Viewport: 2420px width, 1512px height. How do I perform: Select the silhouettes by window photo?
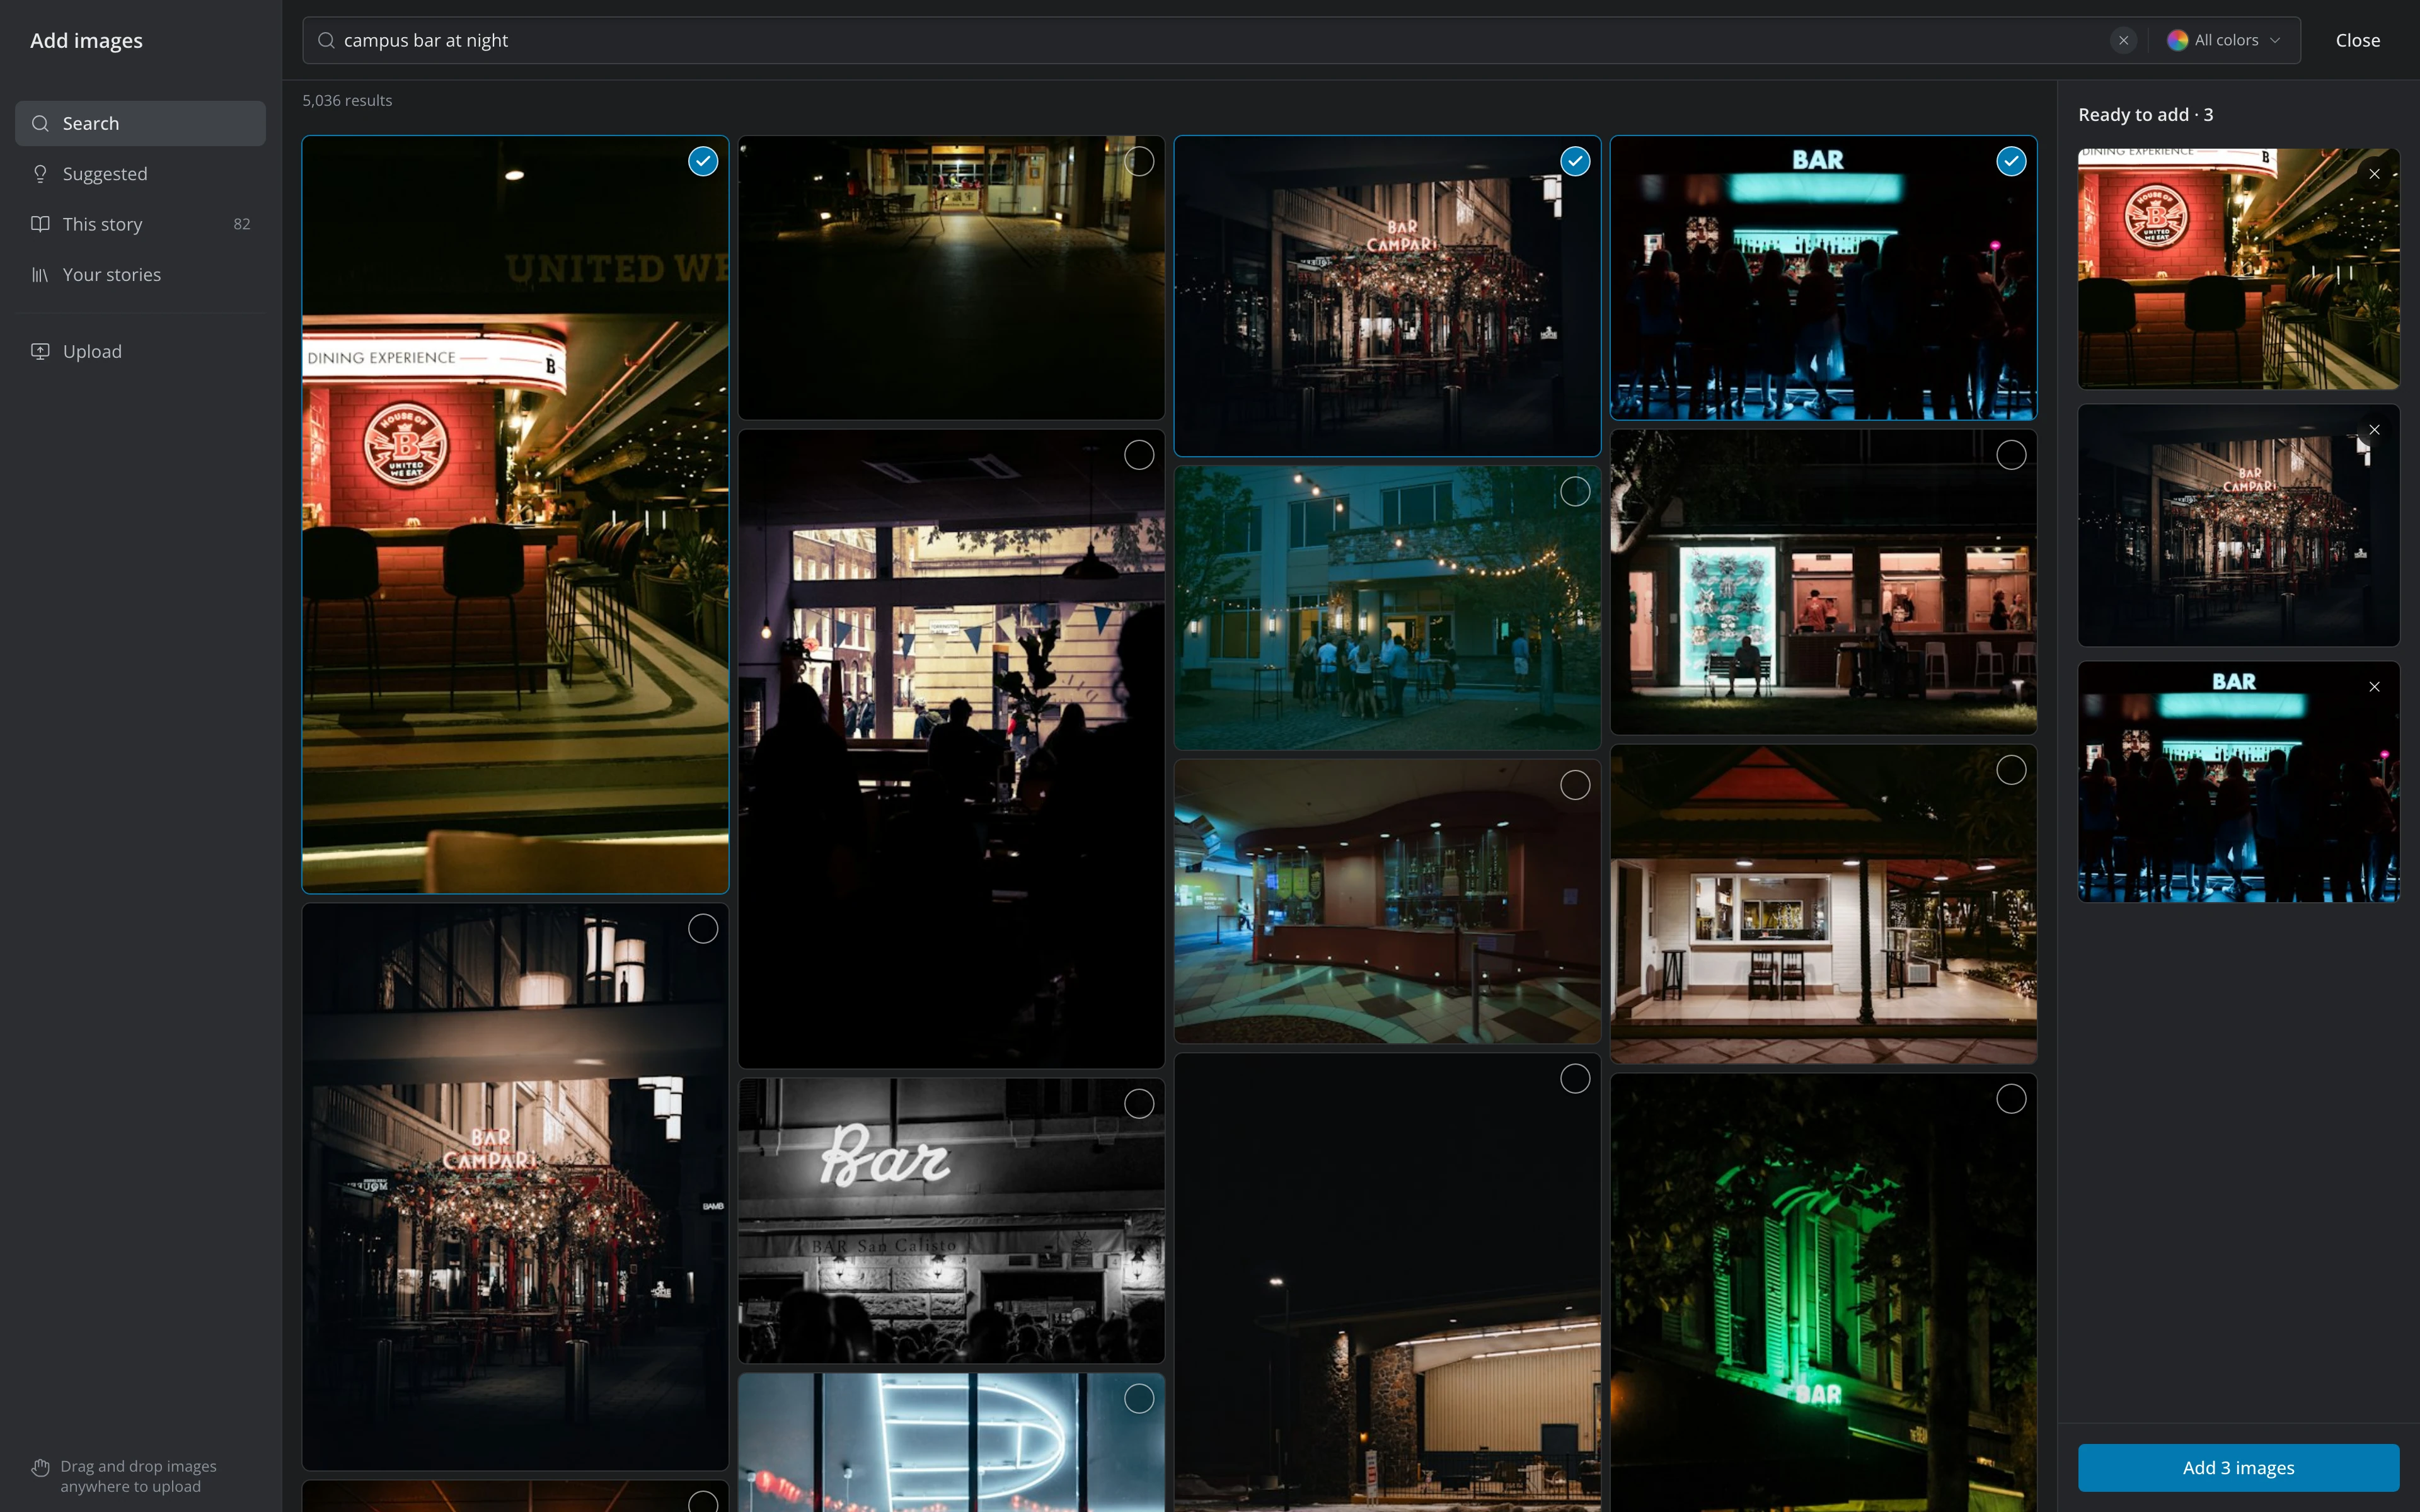1139,455
